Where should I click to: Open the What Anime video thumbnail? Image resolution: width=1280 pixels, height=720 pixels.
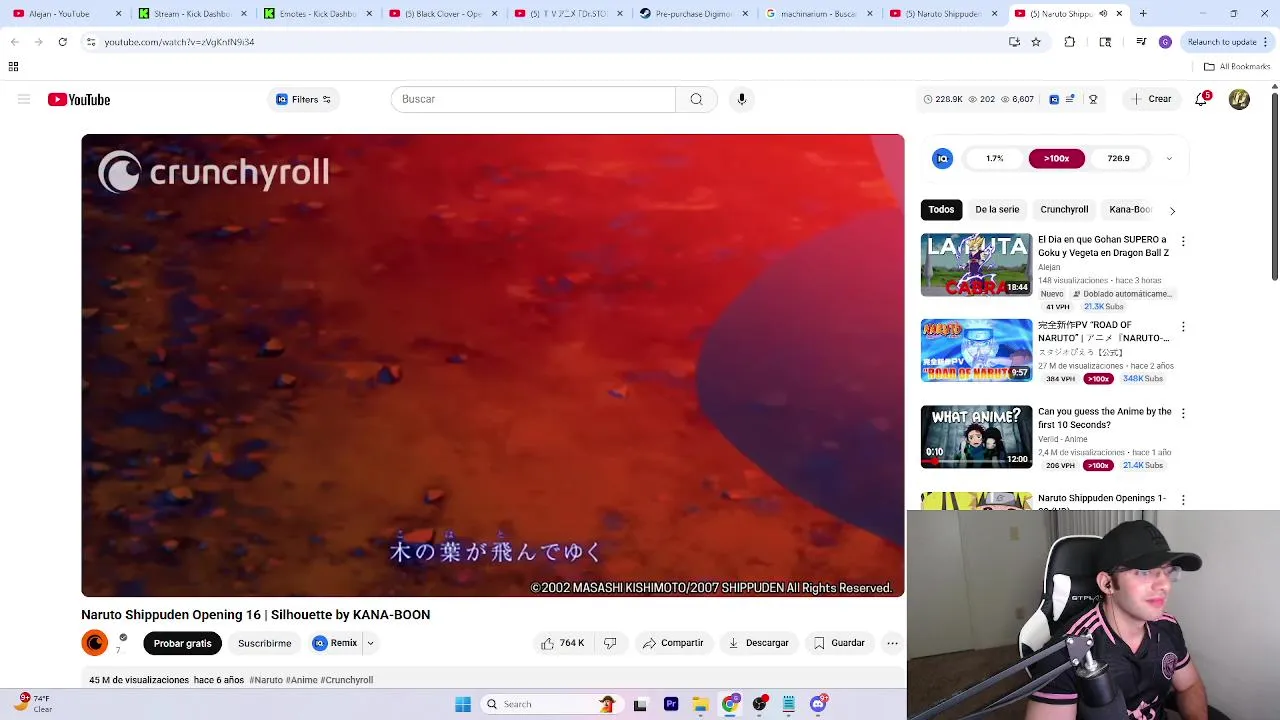pyautogui.click(x=976, y=437)
